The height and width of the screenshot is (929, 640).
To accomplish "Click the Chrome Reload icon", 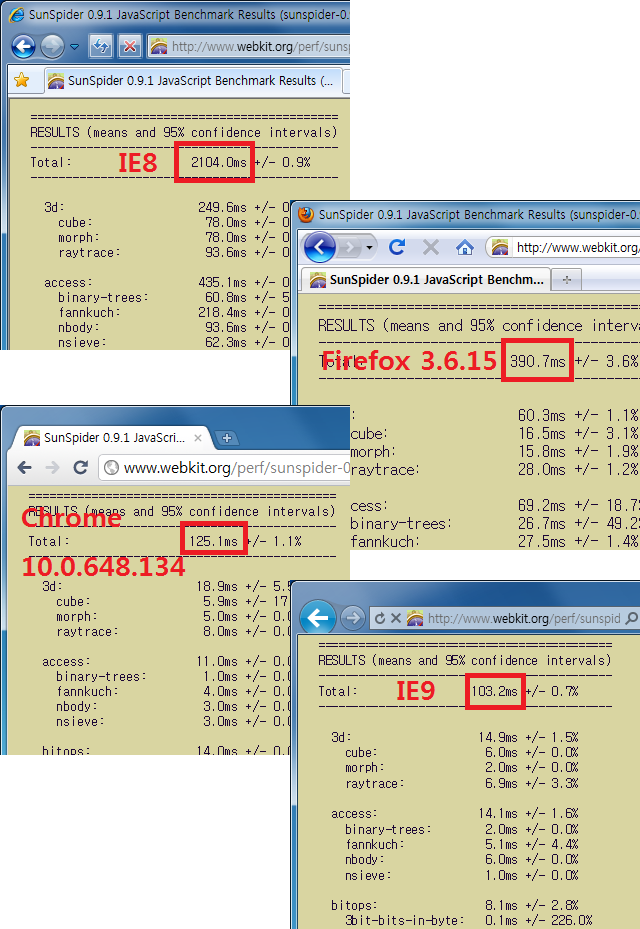I will 81,467.
